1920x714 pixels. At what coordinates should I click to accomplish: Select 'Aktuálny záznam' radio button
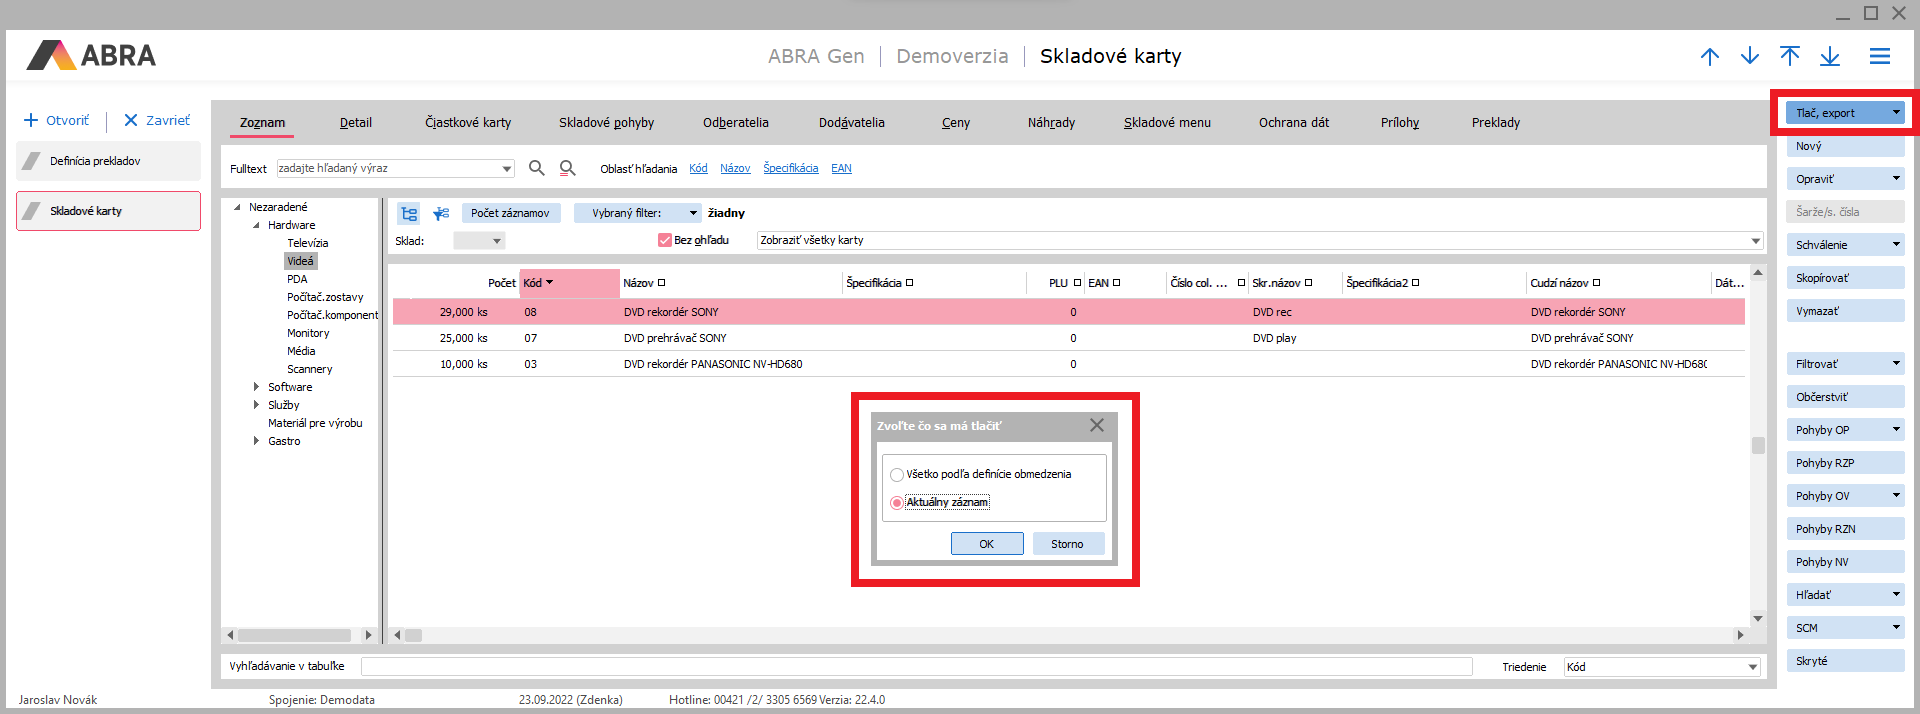tap(897, 503)
